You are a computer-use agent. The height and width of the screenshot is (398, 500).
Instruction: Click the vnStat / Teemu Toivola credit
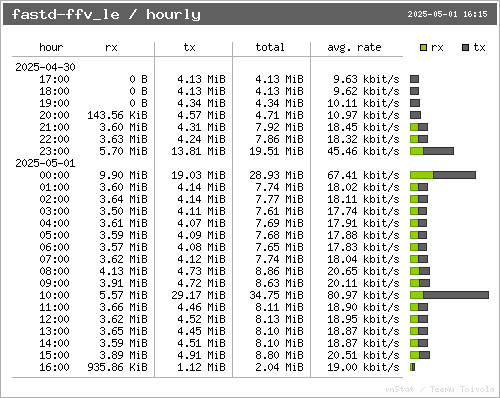coord(440,389)
